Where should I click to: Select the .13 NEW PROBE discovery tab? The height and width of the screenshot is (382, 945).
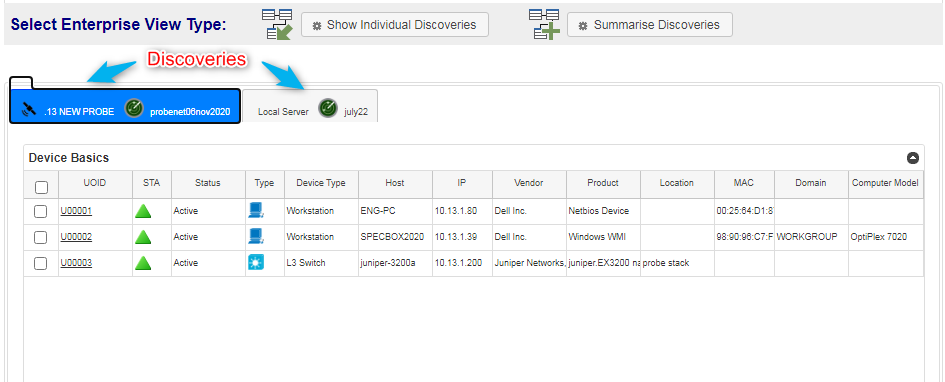pos(125,106)
